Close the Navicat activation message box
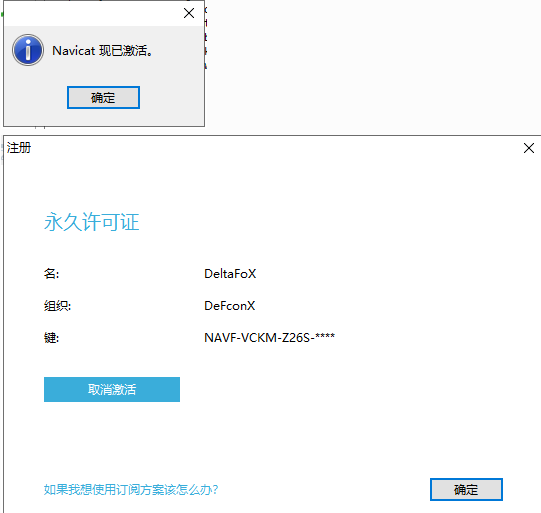The height and width of the screenshot is (513, 541). coord(189,13)
